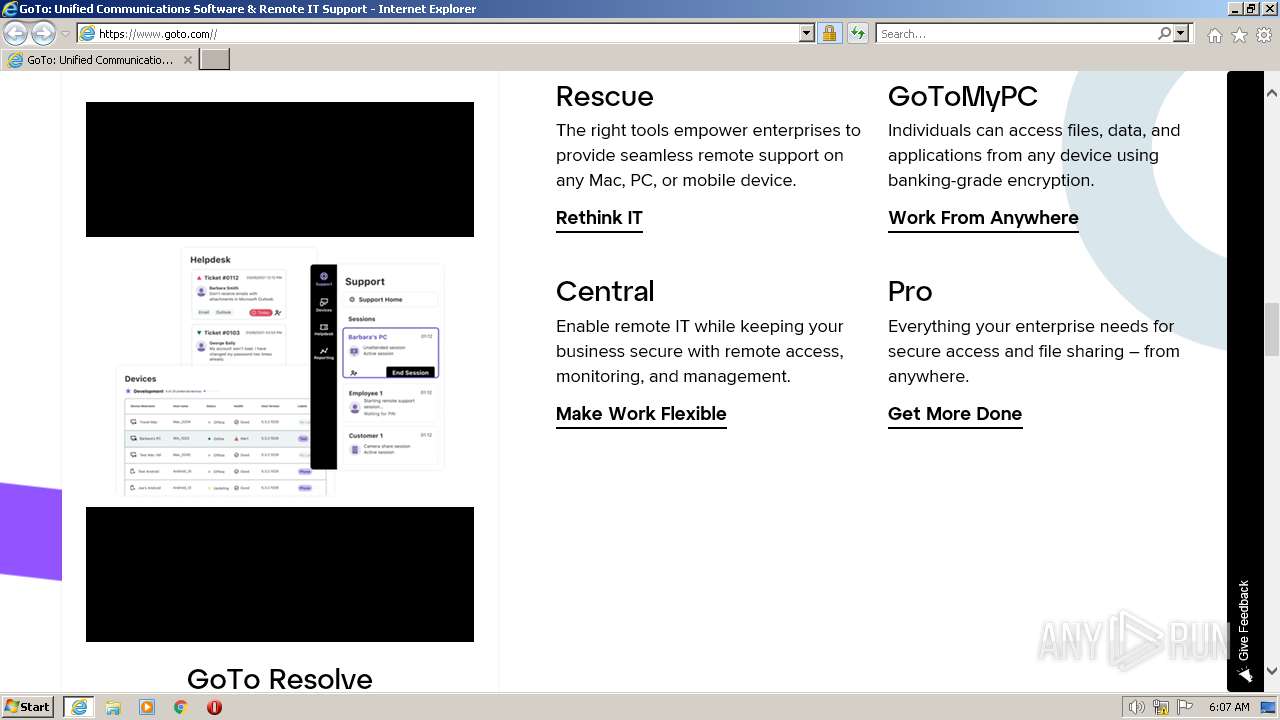The image size is (1280, 720).
Task: Click the security lock icon
Action: coord(829,33)
